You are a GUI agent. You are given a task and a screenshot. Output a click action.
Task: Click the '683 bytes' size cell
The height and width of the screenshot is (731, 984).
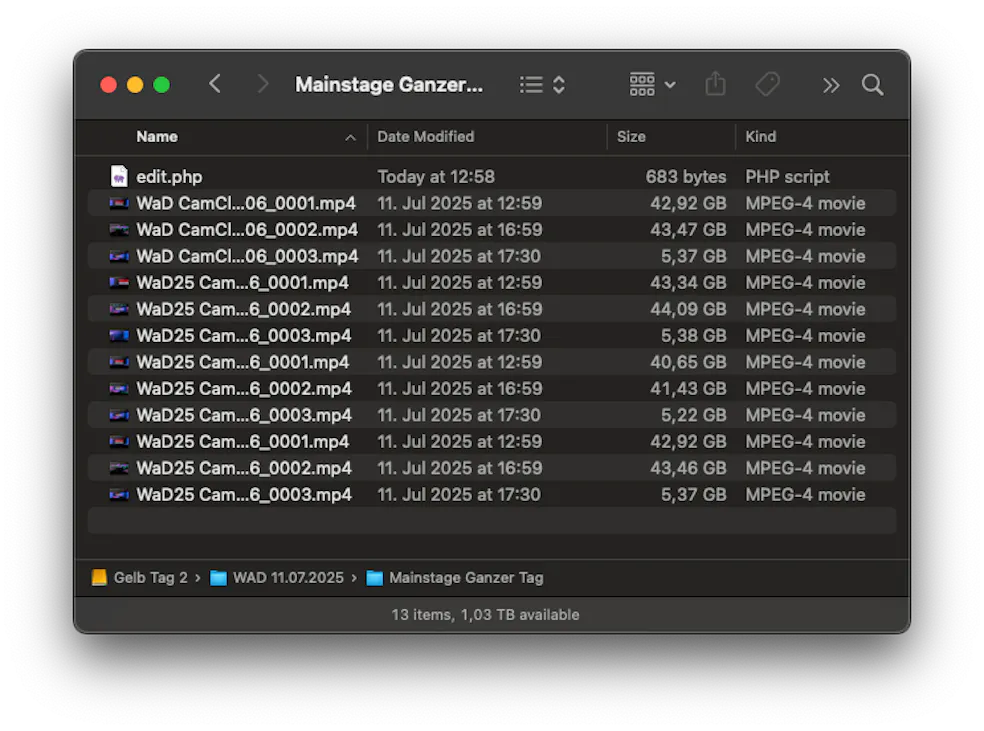coord(686,177)
